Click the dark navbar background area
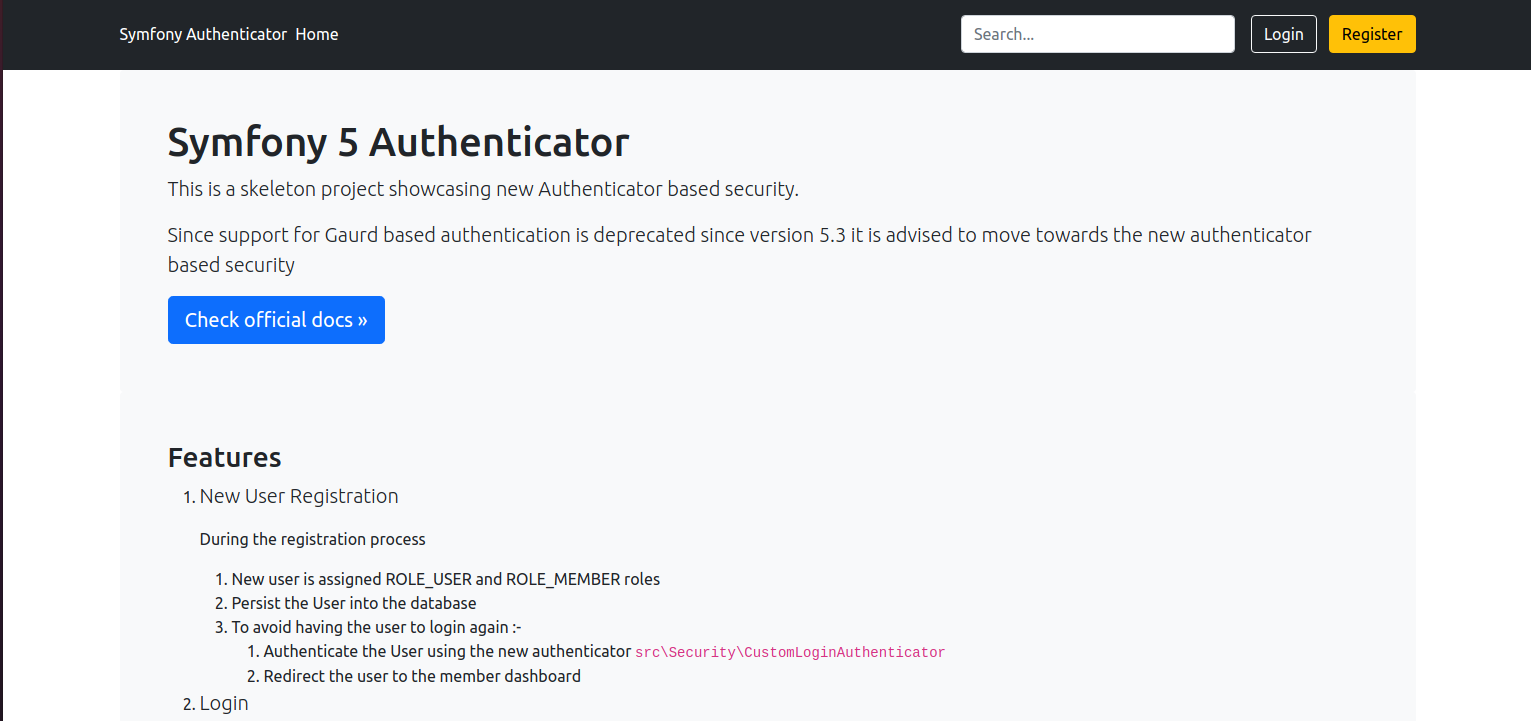 click(x=650, y=33)
